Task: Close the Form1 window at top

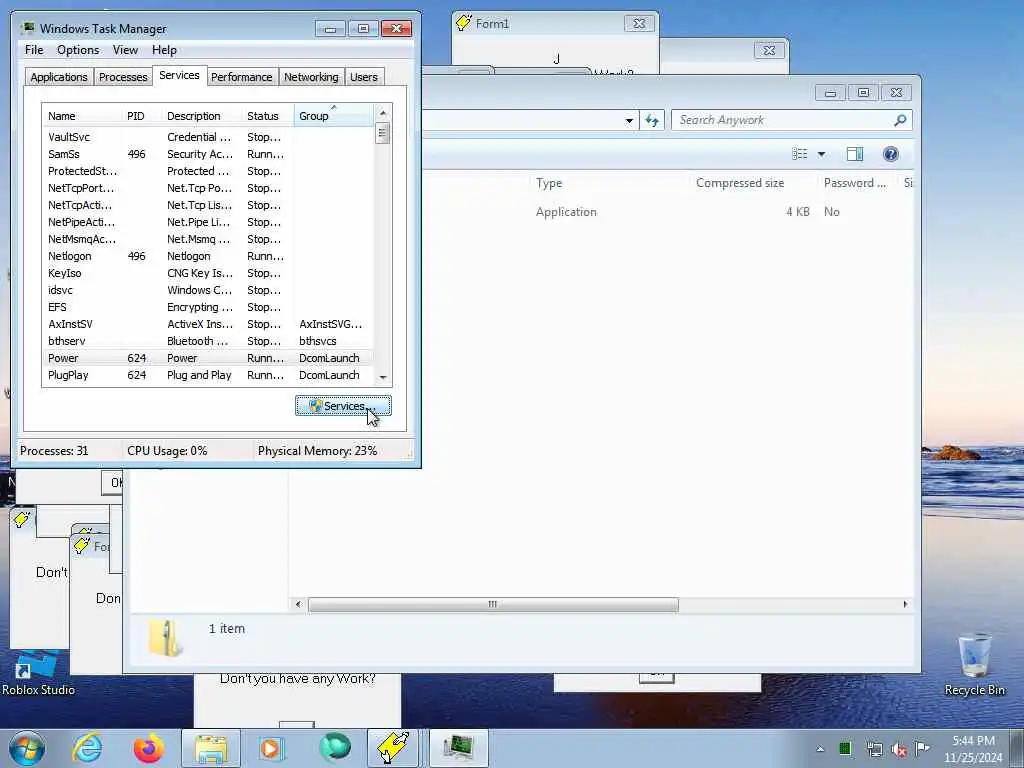Action: 639,24
